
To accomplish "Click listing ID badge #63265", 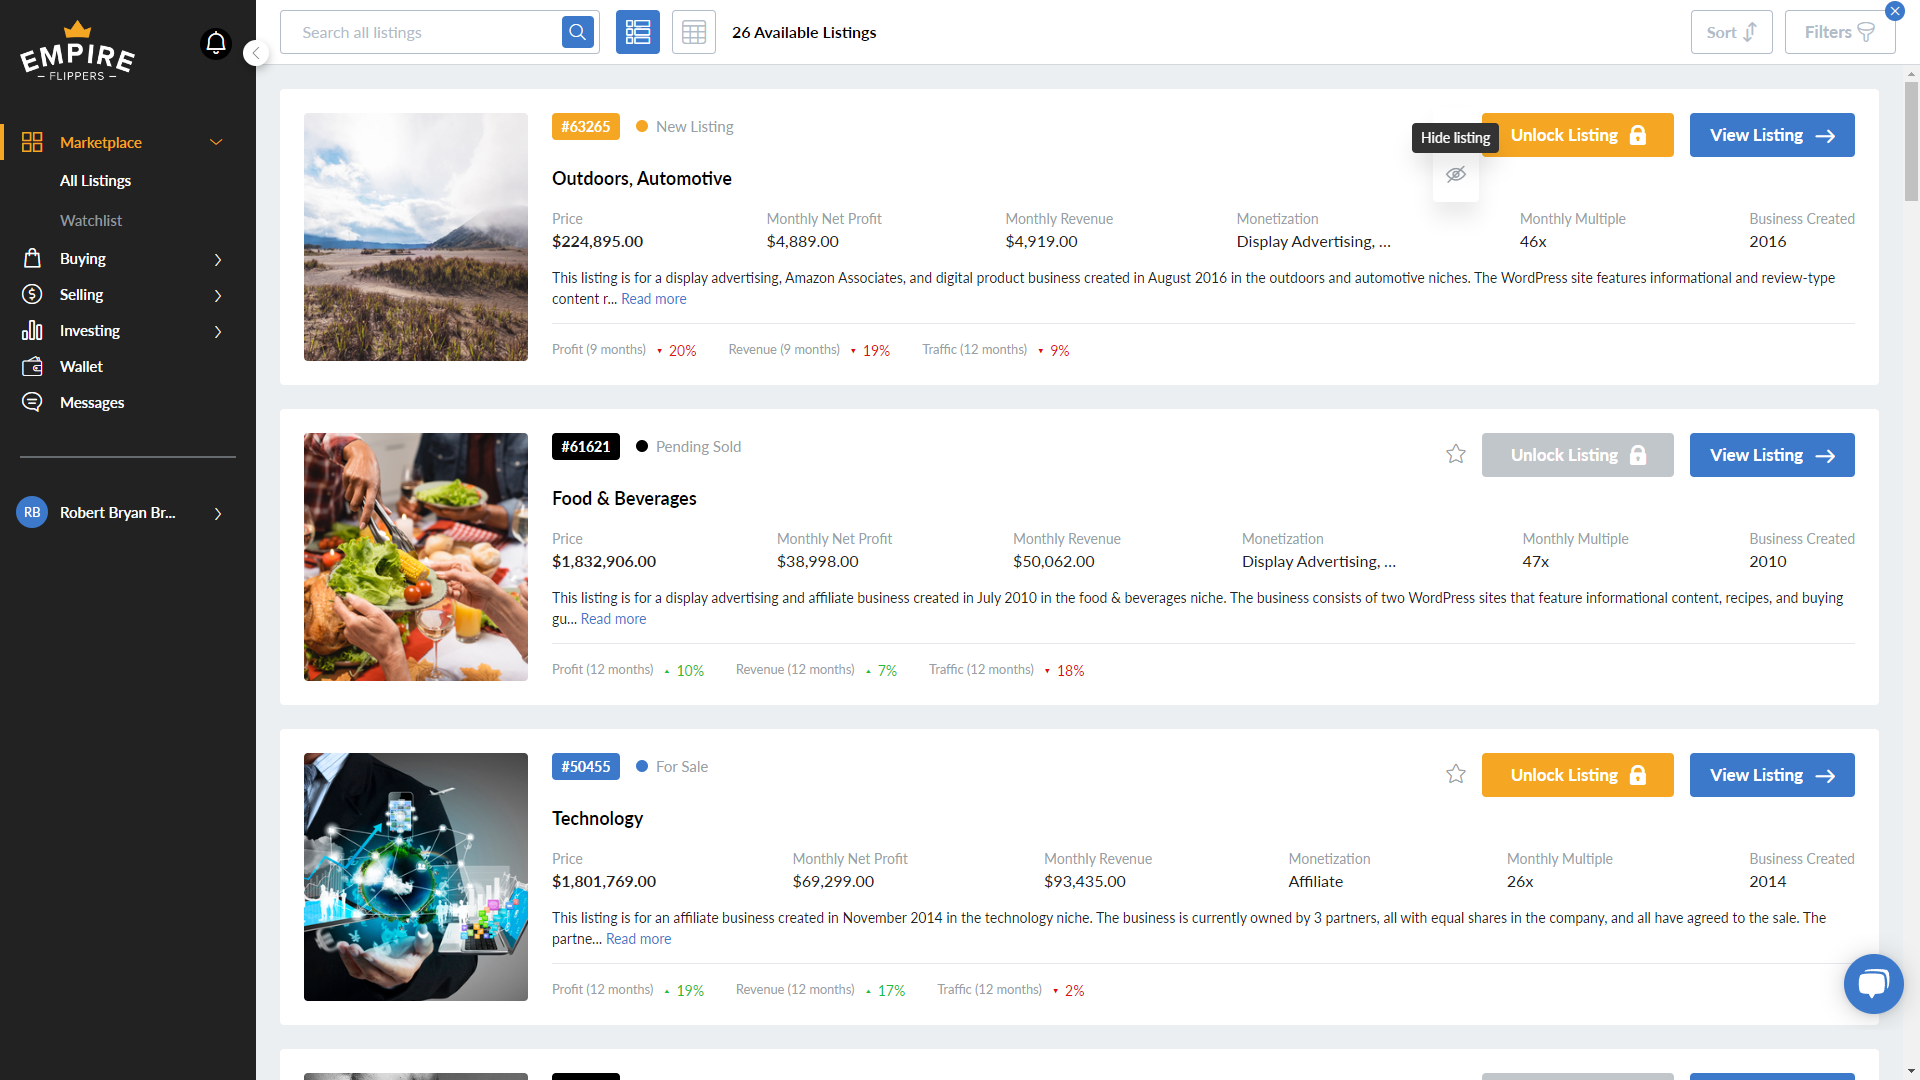I will [586, 126].
